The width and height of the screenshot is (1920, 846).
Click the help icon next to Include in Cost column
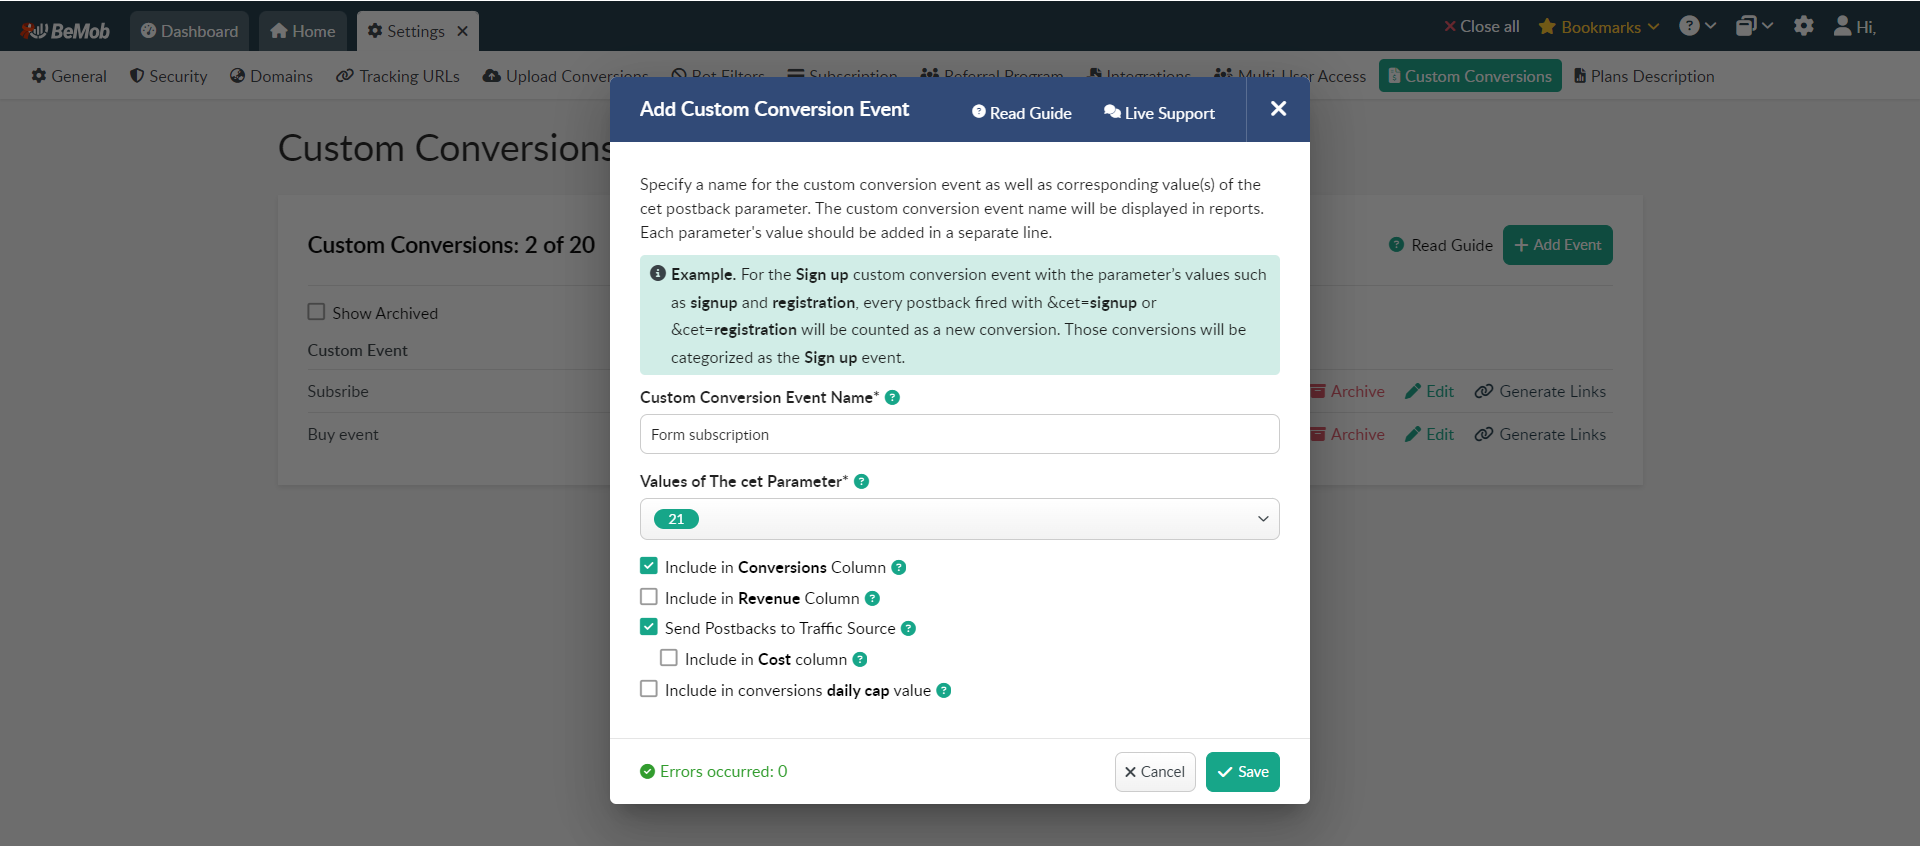(859, 660)
